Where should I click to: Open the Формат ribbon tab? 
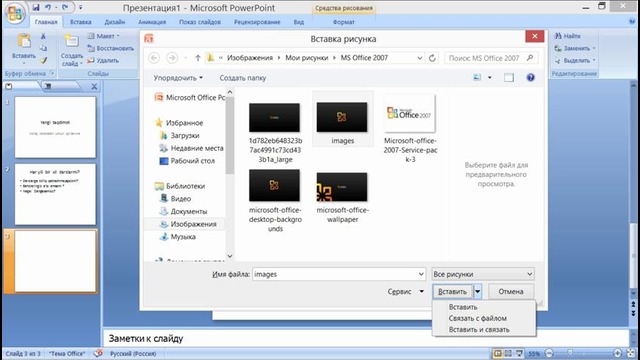(344, 22)
